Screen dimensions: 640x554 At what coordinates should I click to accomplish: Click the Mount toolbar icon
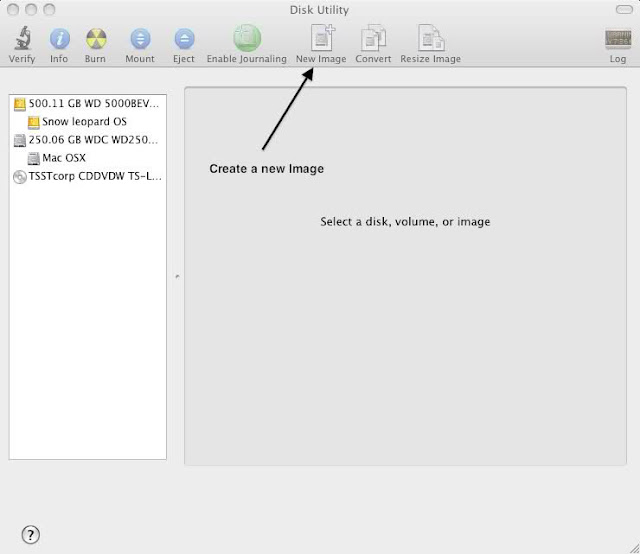tap(140, 39)
